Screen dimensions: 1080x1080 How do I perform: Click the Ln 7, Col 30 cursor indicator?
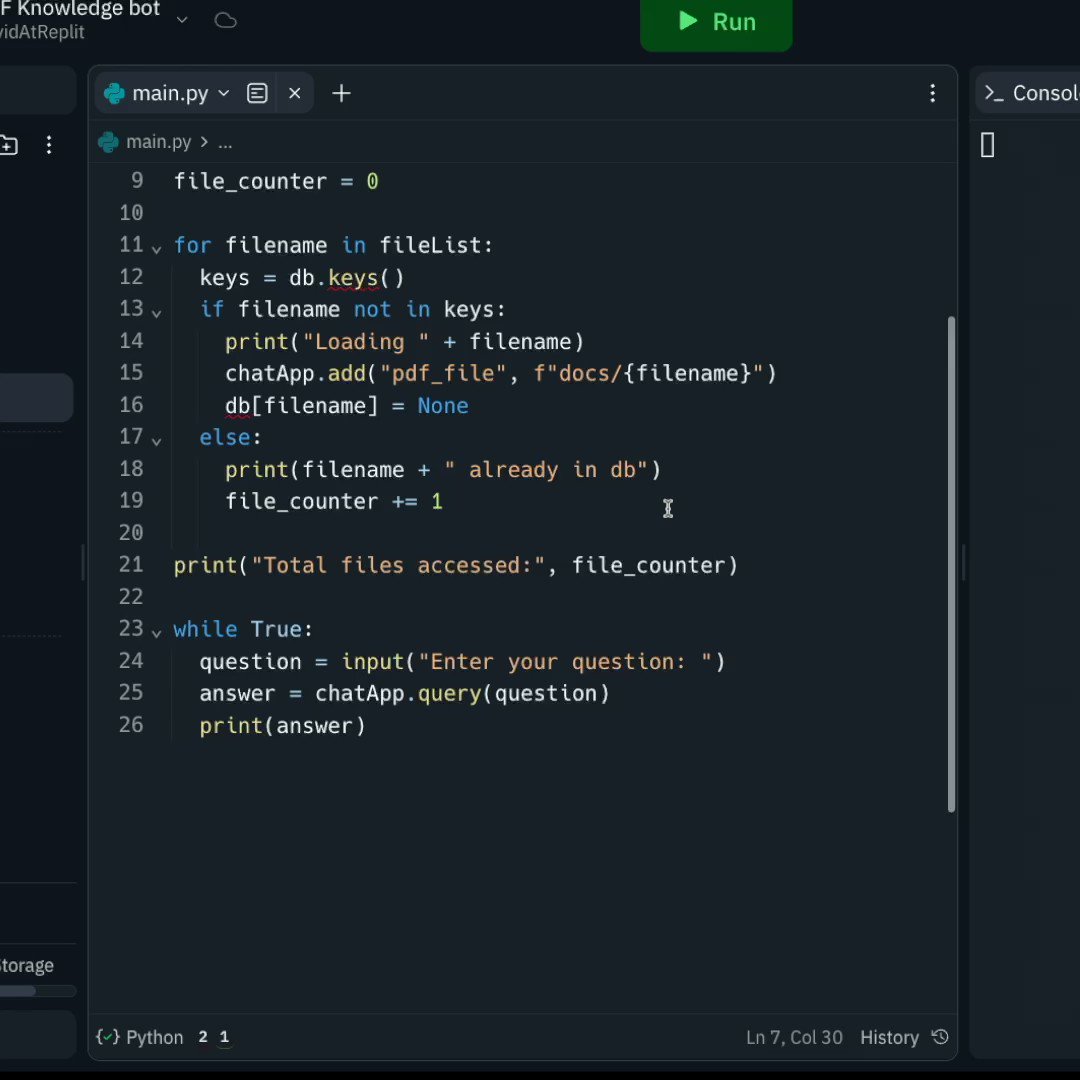(x=794, y=1037)
